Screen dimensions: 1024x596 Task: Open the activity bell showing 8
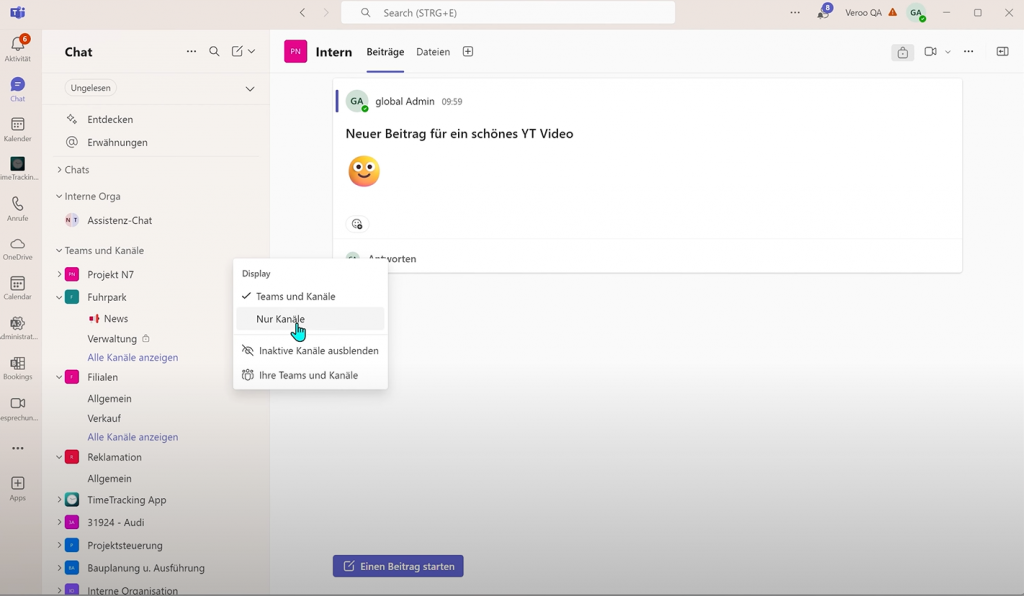pyautogui.click(x=824, y=12)
